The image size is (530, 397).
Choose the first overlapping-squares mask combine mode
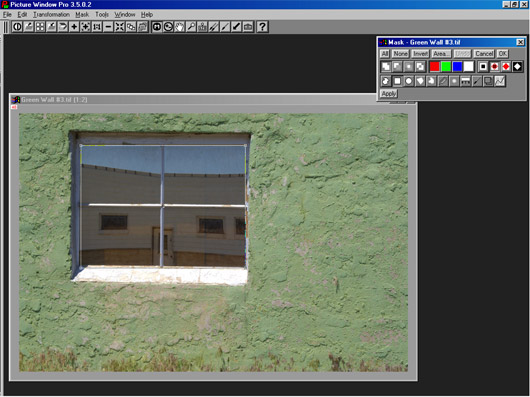tap(386, 67)
